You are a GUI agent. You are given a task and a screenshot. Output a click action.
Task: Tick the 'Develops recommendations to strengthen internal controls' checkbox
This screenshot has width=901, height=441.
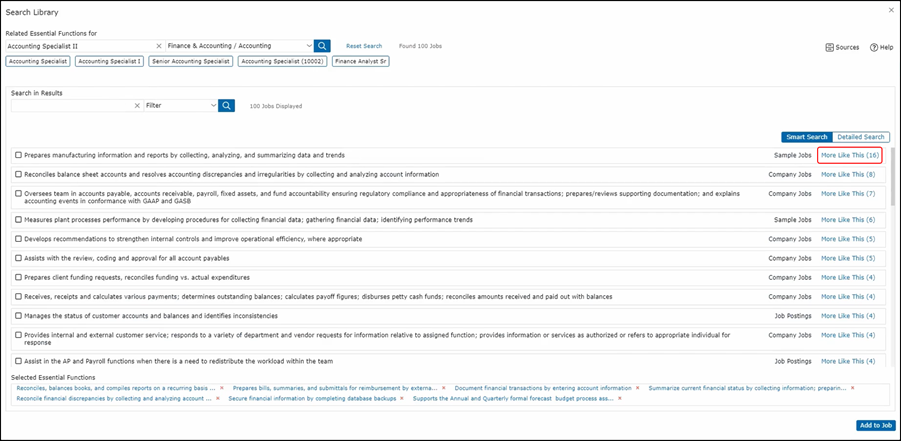pyautogui.click(x=18, y=239)
